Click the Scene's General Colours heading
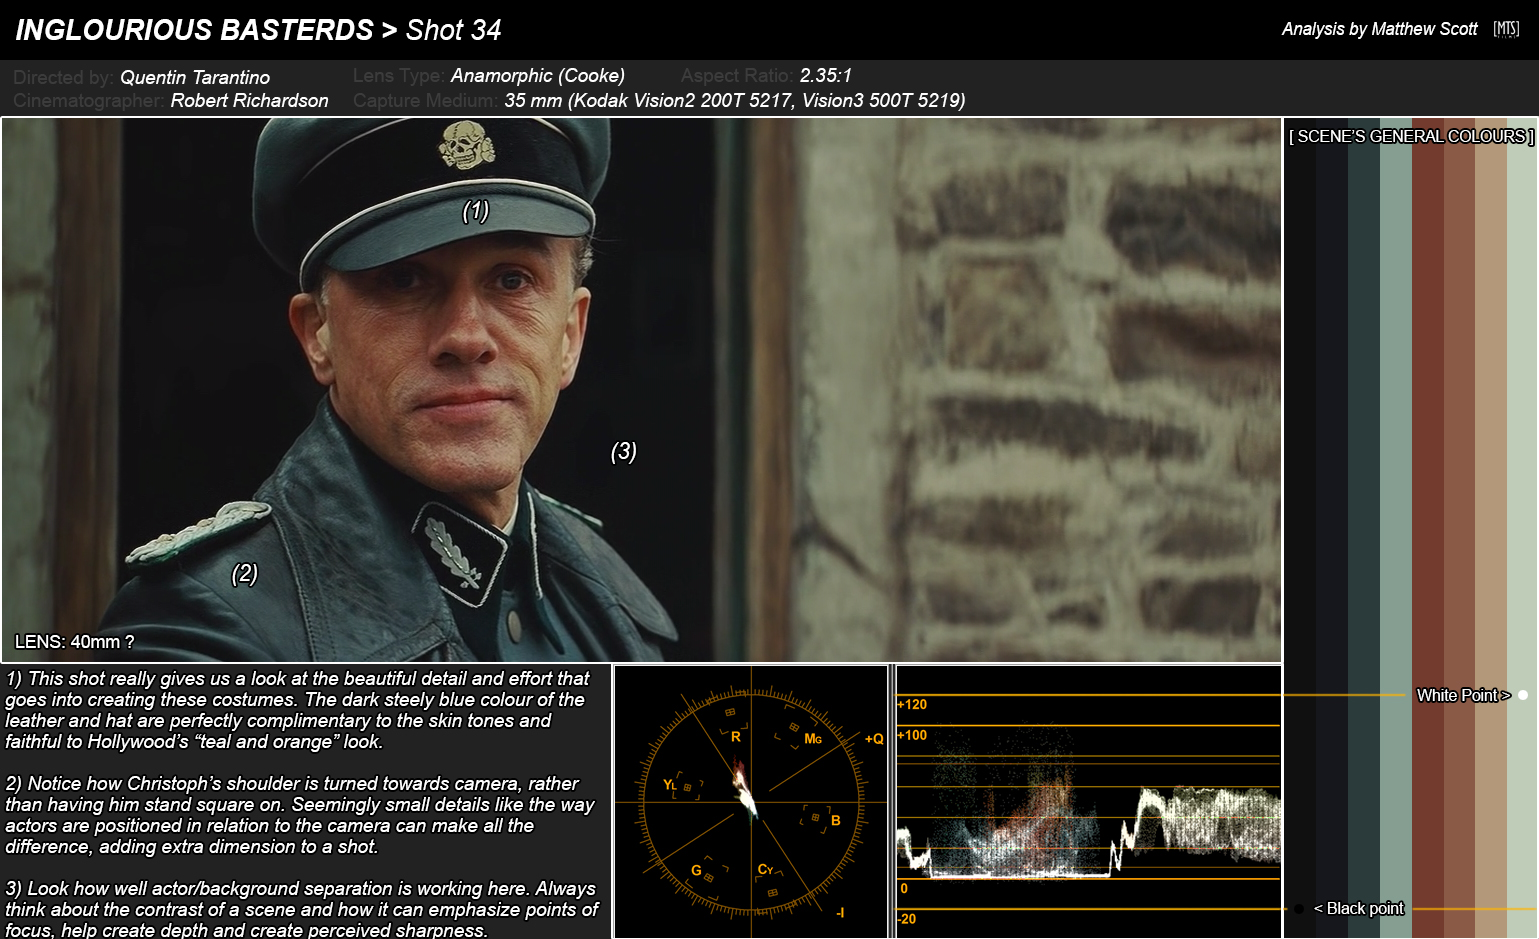The width and height of the screenshot is (1539, 939). click(x=1411, y=136)
